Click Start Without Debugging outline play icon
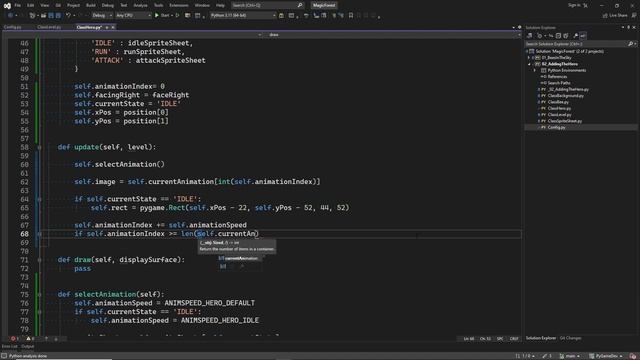Image resolution: width=640 pixels, height=360 pixels. point(177,16)
